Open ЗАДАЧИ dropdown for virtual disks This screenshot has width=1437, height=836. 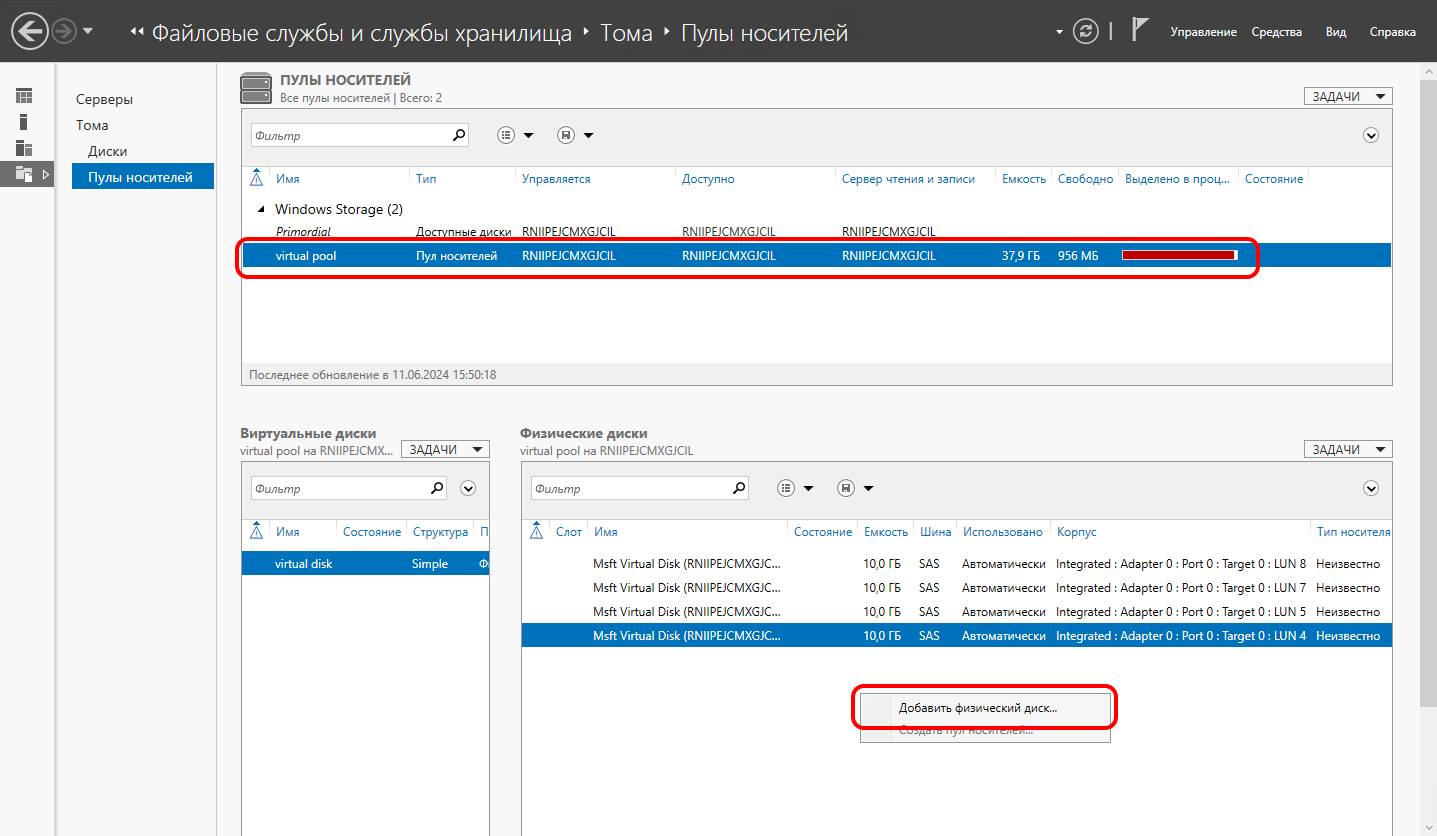point(445,450)
